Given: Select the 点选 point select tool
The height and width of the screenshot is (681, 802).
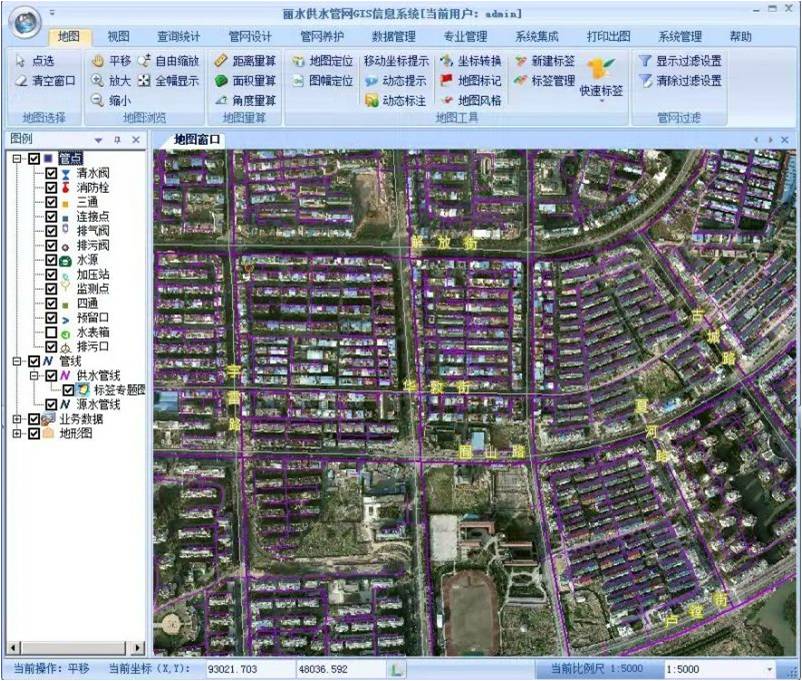Looking at the screenshot, I should [35, 61].
